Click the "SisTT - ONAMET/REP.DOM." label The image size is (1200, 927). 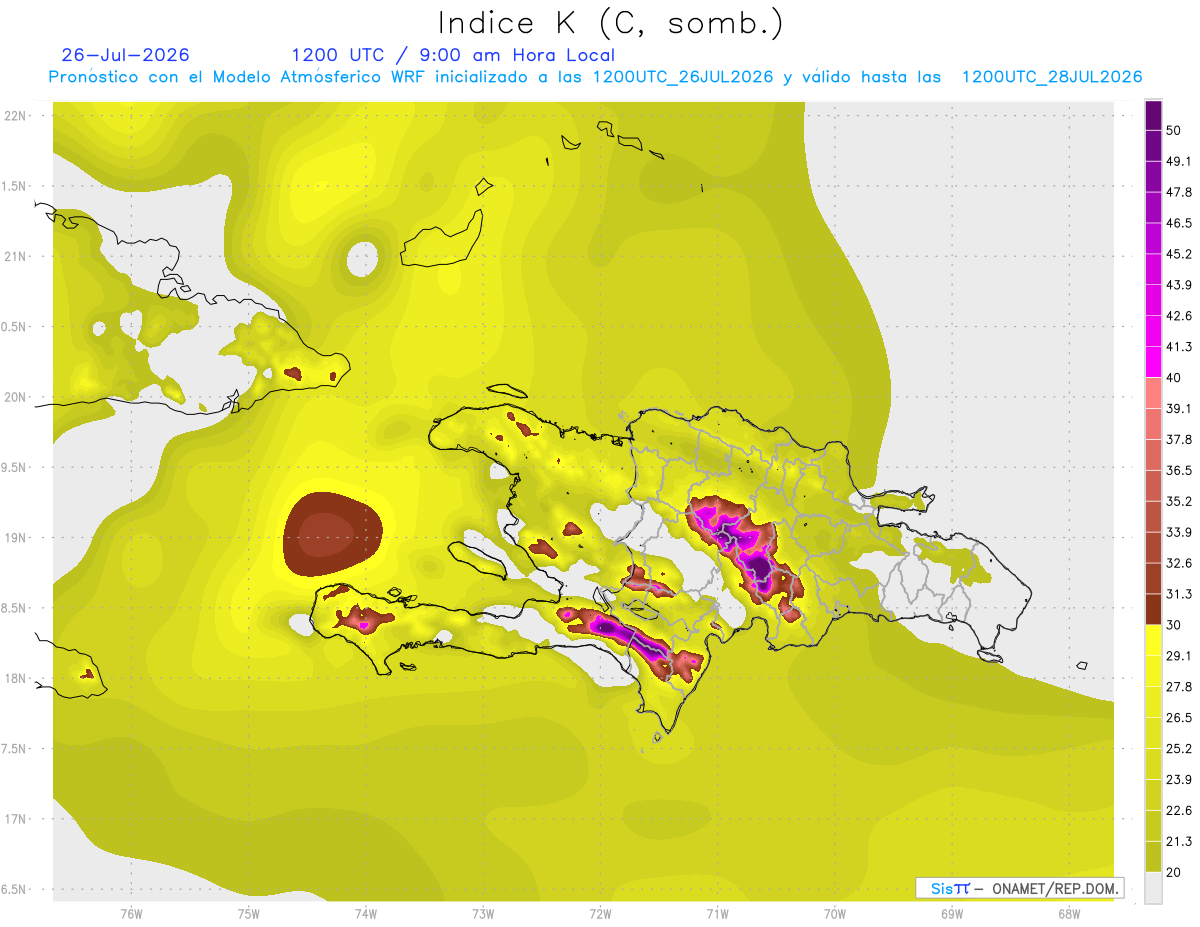1019,888
